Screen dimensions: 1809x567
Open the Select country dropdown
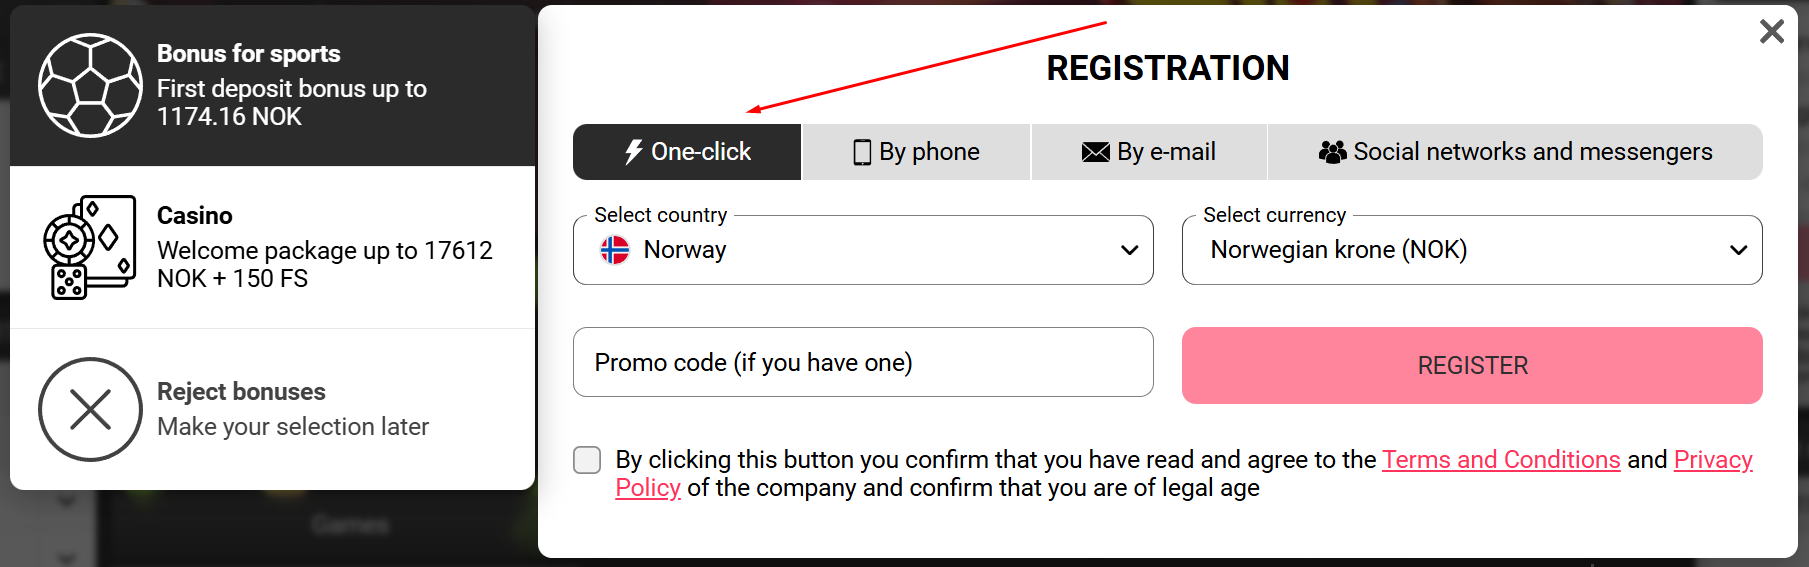[x=862, y=250]
